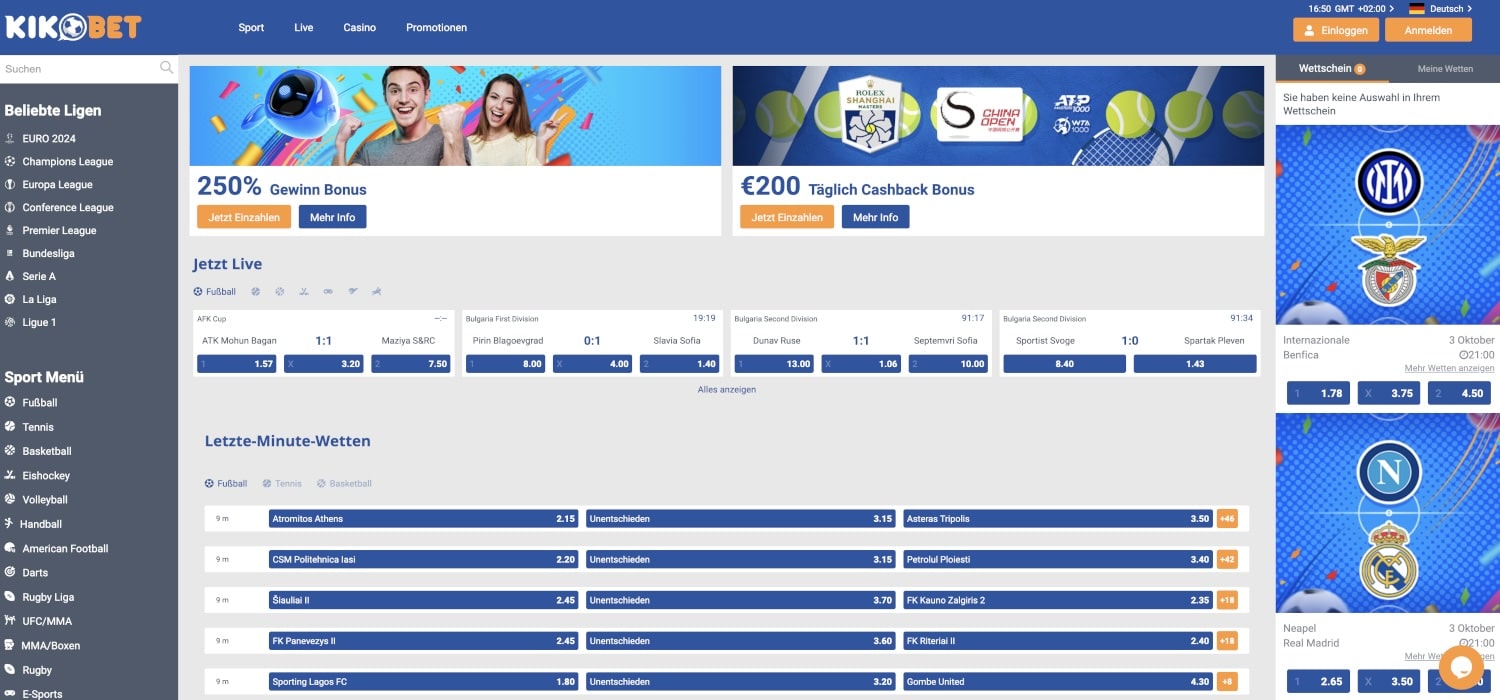Click Jetzt Einzahlen under 250% Gewinn Bonus
This screenshot has width=1500, height=700.
pos(244,217)
